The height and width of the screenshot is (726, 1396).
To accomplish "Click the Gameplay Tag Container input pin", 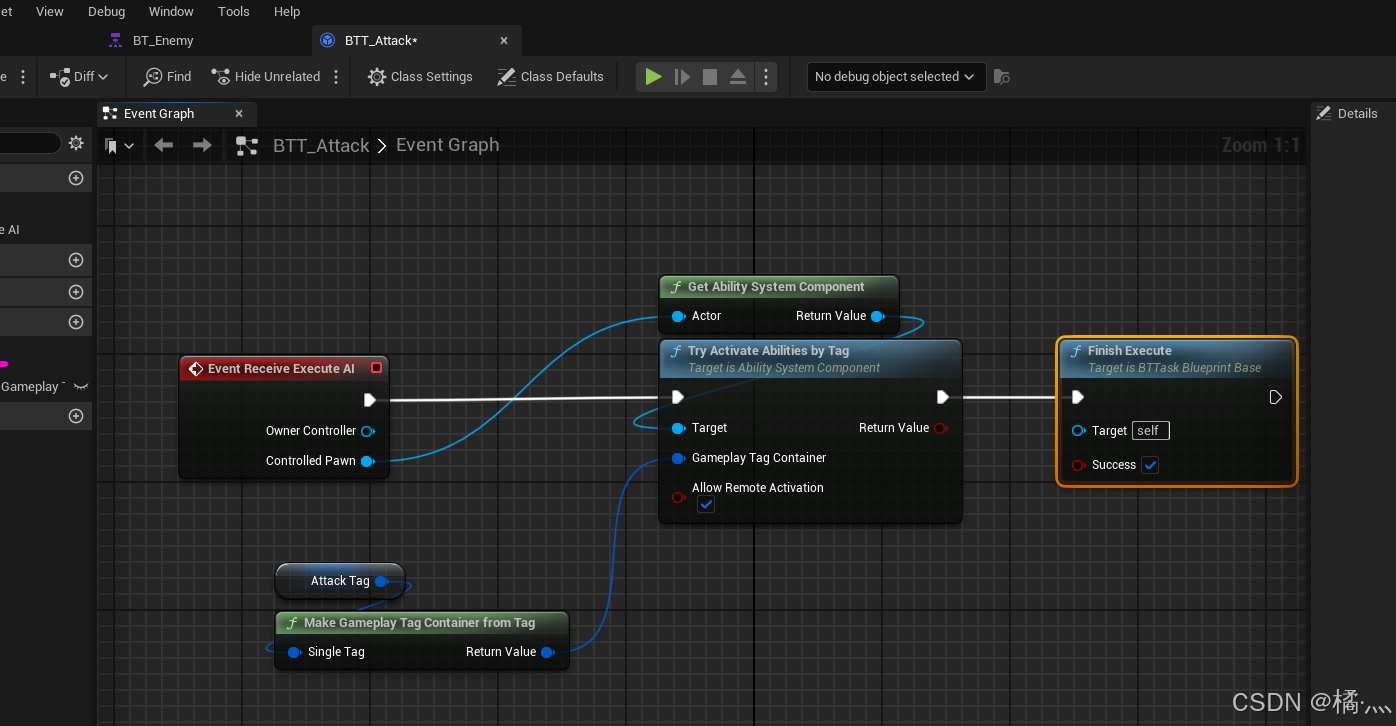I will tap(679, 458).
